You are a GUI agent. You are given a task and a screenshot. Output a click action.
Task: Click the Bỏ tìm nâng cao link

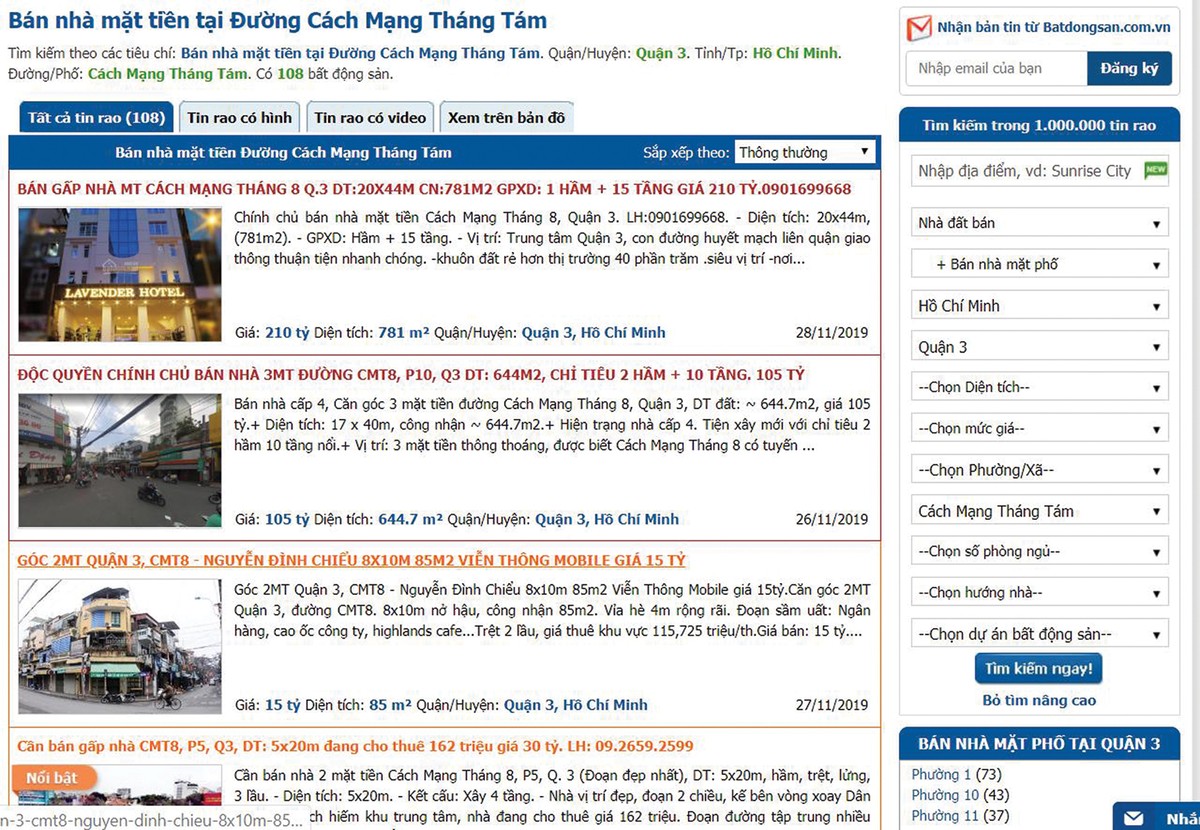[x=1039, y=700]
